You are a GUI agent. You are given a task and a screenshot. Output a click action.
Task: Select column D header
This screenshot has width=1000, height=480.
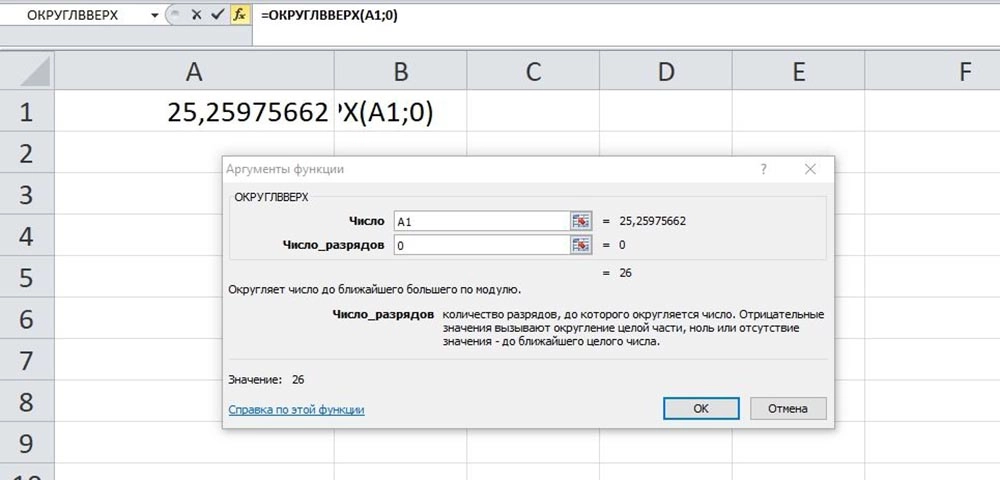click(665, 71)
